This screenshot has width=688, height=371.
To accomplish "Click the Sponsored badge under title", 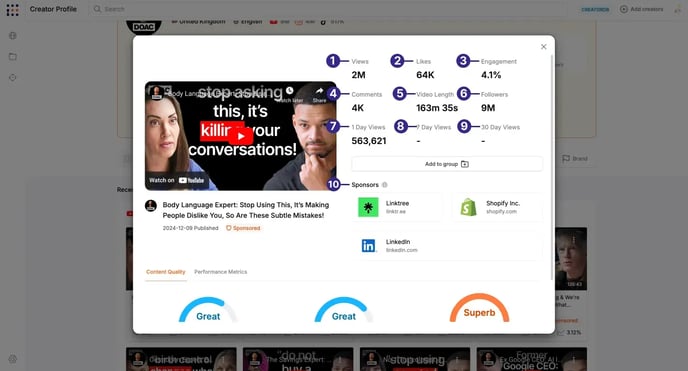I will point(243,228).
